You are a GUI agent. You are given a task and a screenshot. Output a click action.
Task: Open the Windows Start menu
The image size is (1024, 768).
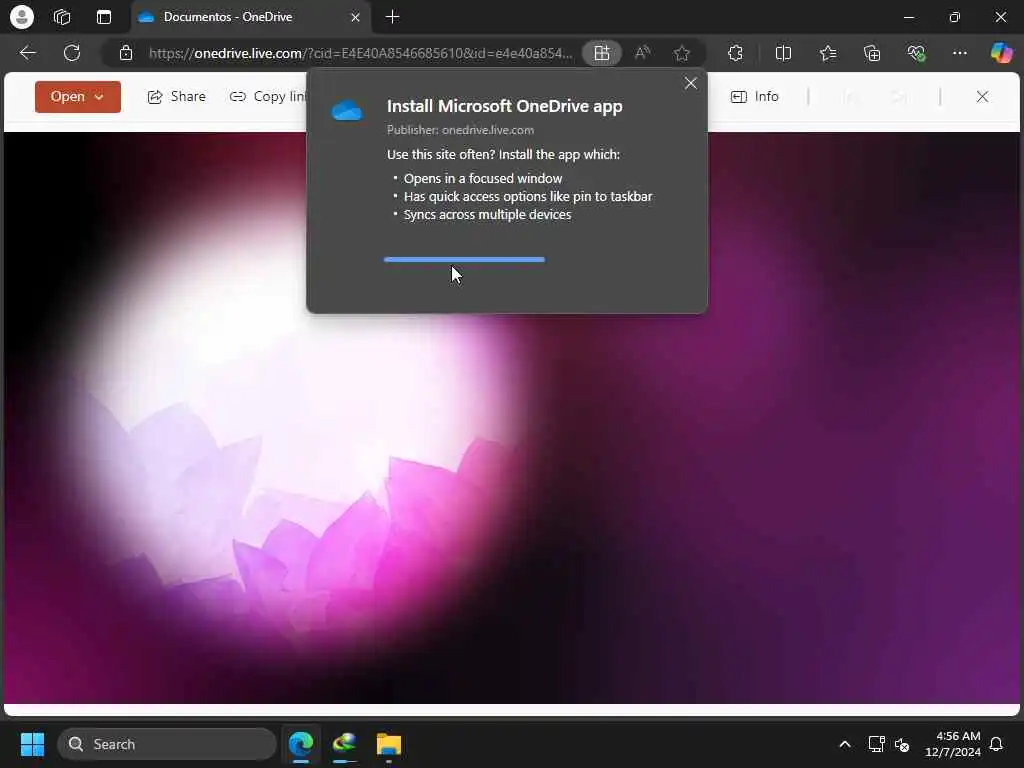[32, 744]
